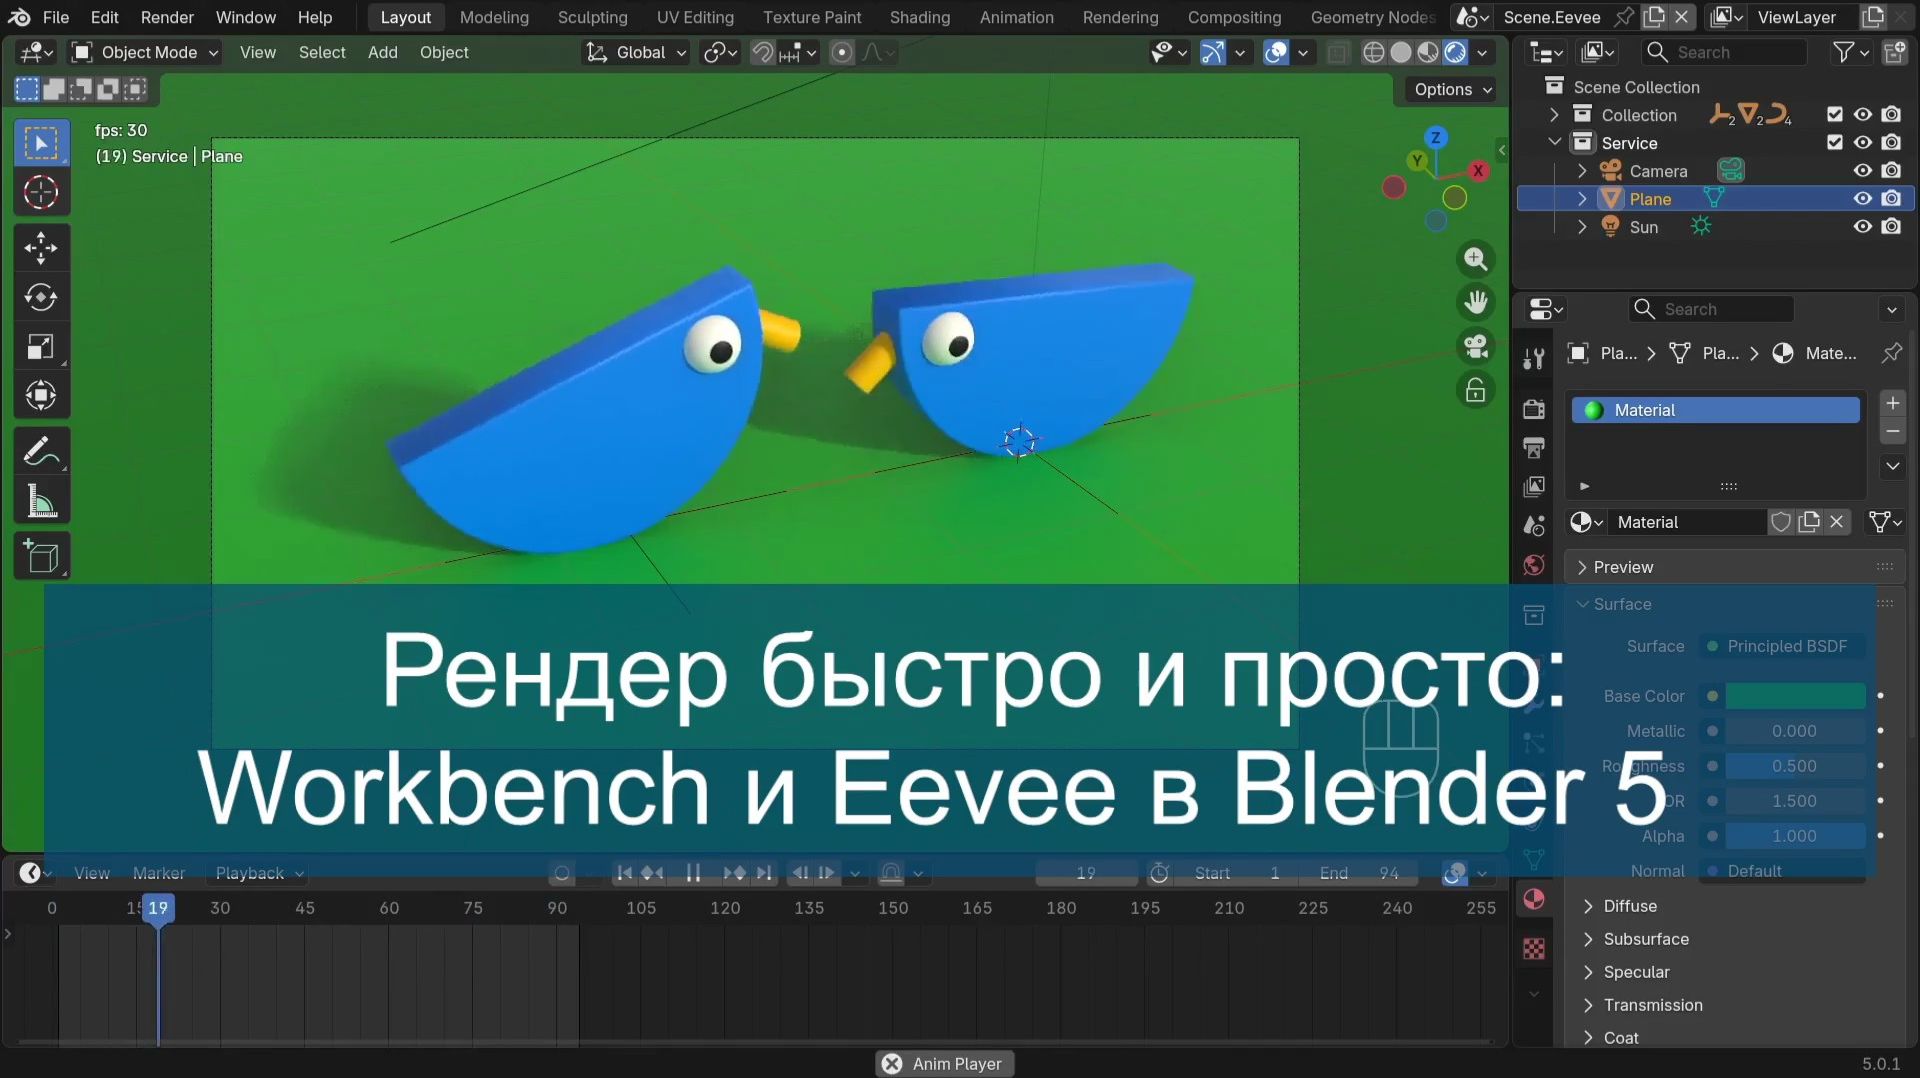This screenshot has width=1920, height=1078.
Task: Switch to wireframe viewport shading
Action: (1374, 53)
